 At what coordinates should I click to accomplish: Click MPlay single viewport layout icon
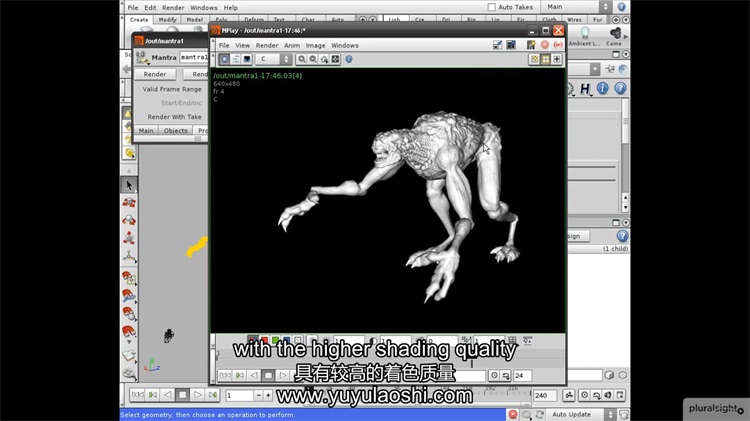pyautogui.click(x=557, y=59)
